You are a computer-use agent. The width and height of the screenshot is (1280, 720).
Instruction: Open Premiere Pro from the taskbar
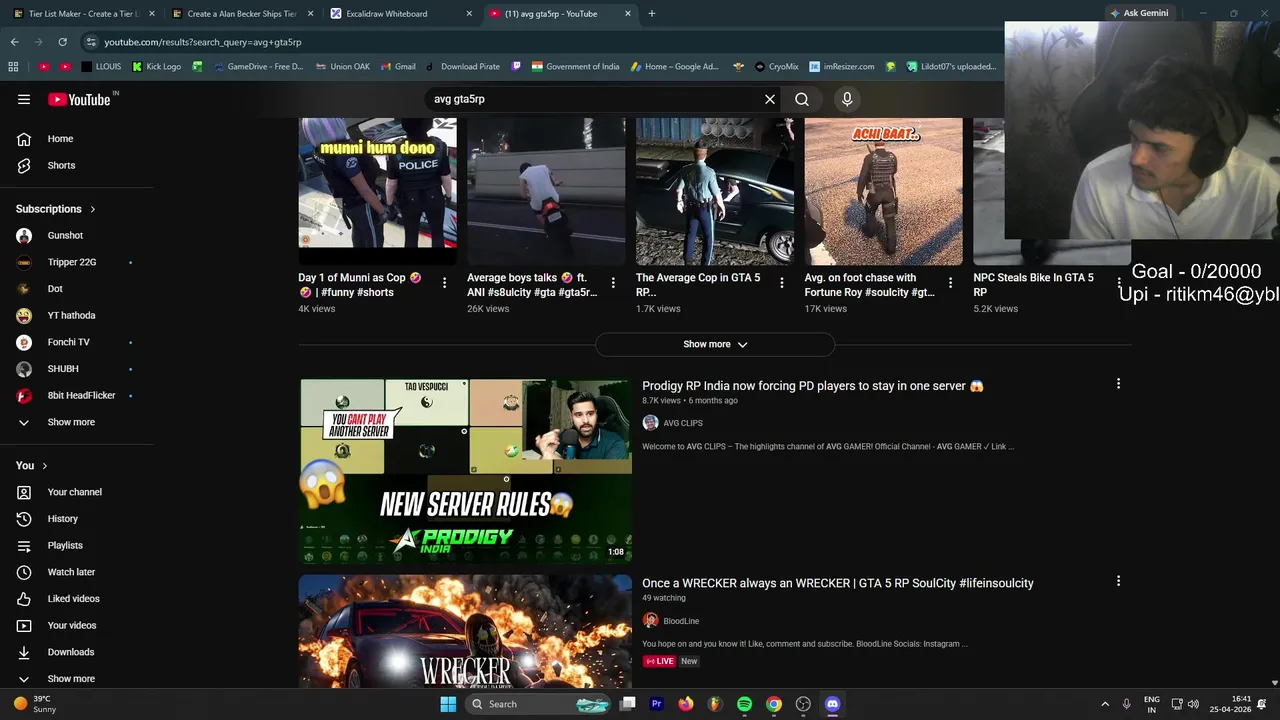click(656, 704)
